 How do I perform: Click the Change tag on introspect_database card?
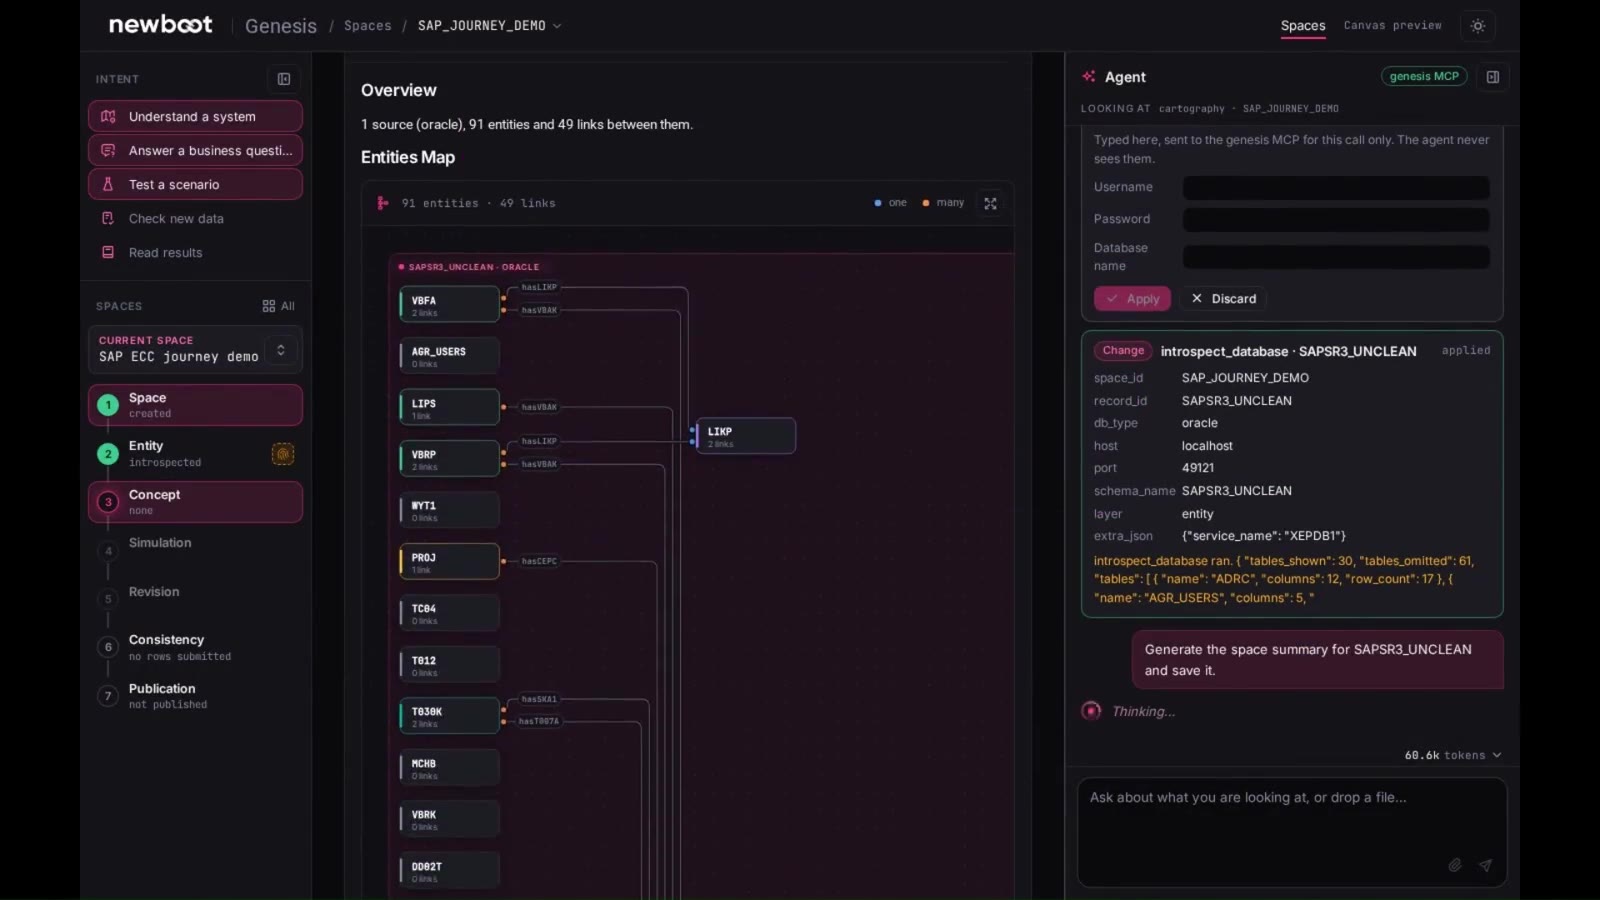[x=1123, y=351]
